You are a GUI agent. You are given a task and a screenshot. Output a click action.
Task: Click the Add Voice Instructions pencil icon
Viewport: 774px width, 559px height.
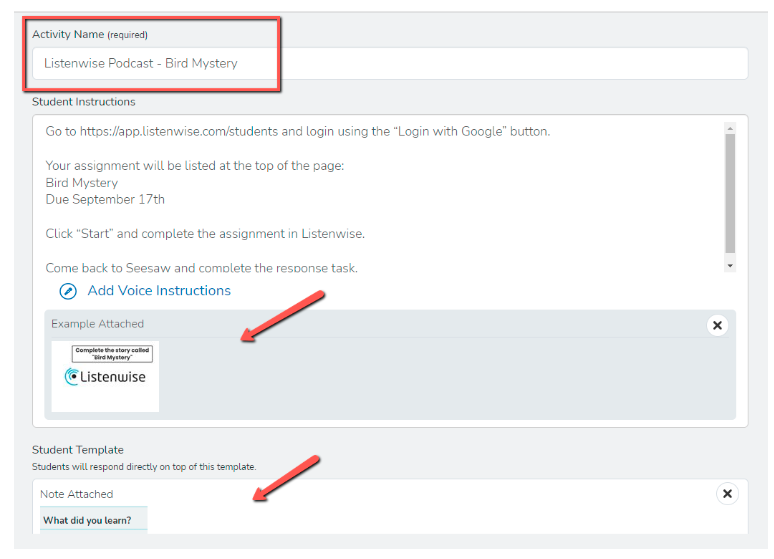pos(68,291)
